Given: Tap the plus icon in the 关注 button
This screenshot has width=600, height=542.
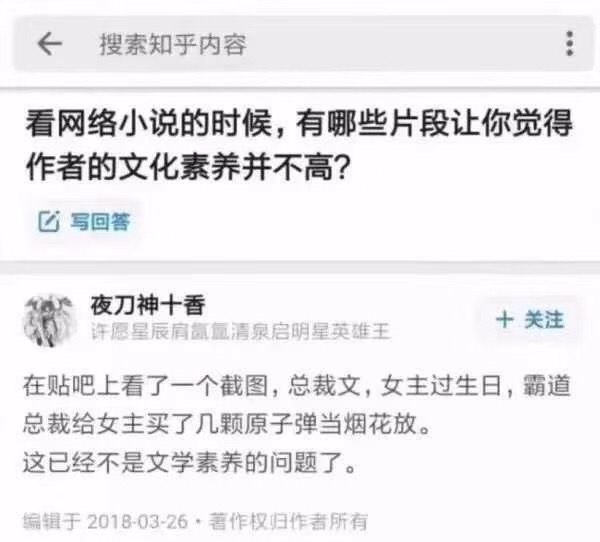Looking at the screenshot, I should [504, 320].
